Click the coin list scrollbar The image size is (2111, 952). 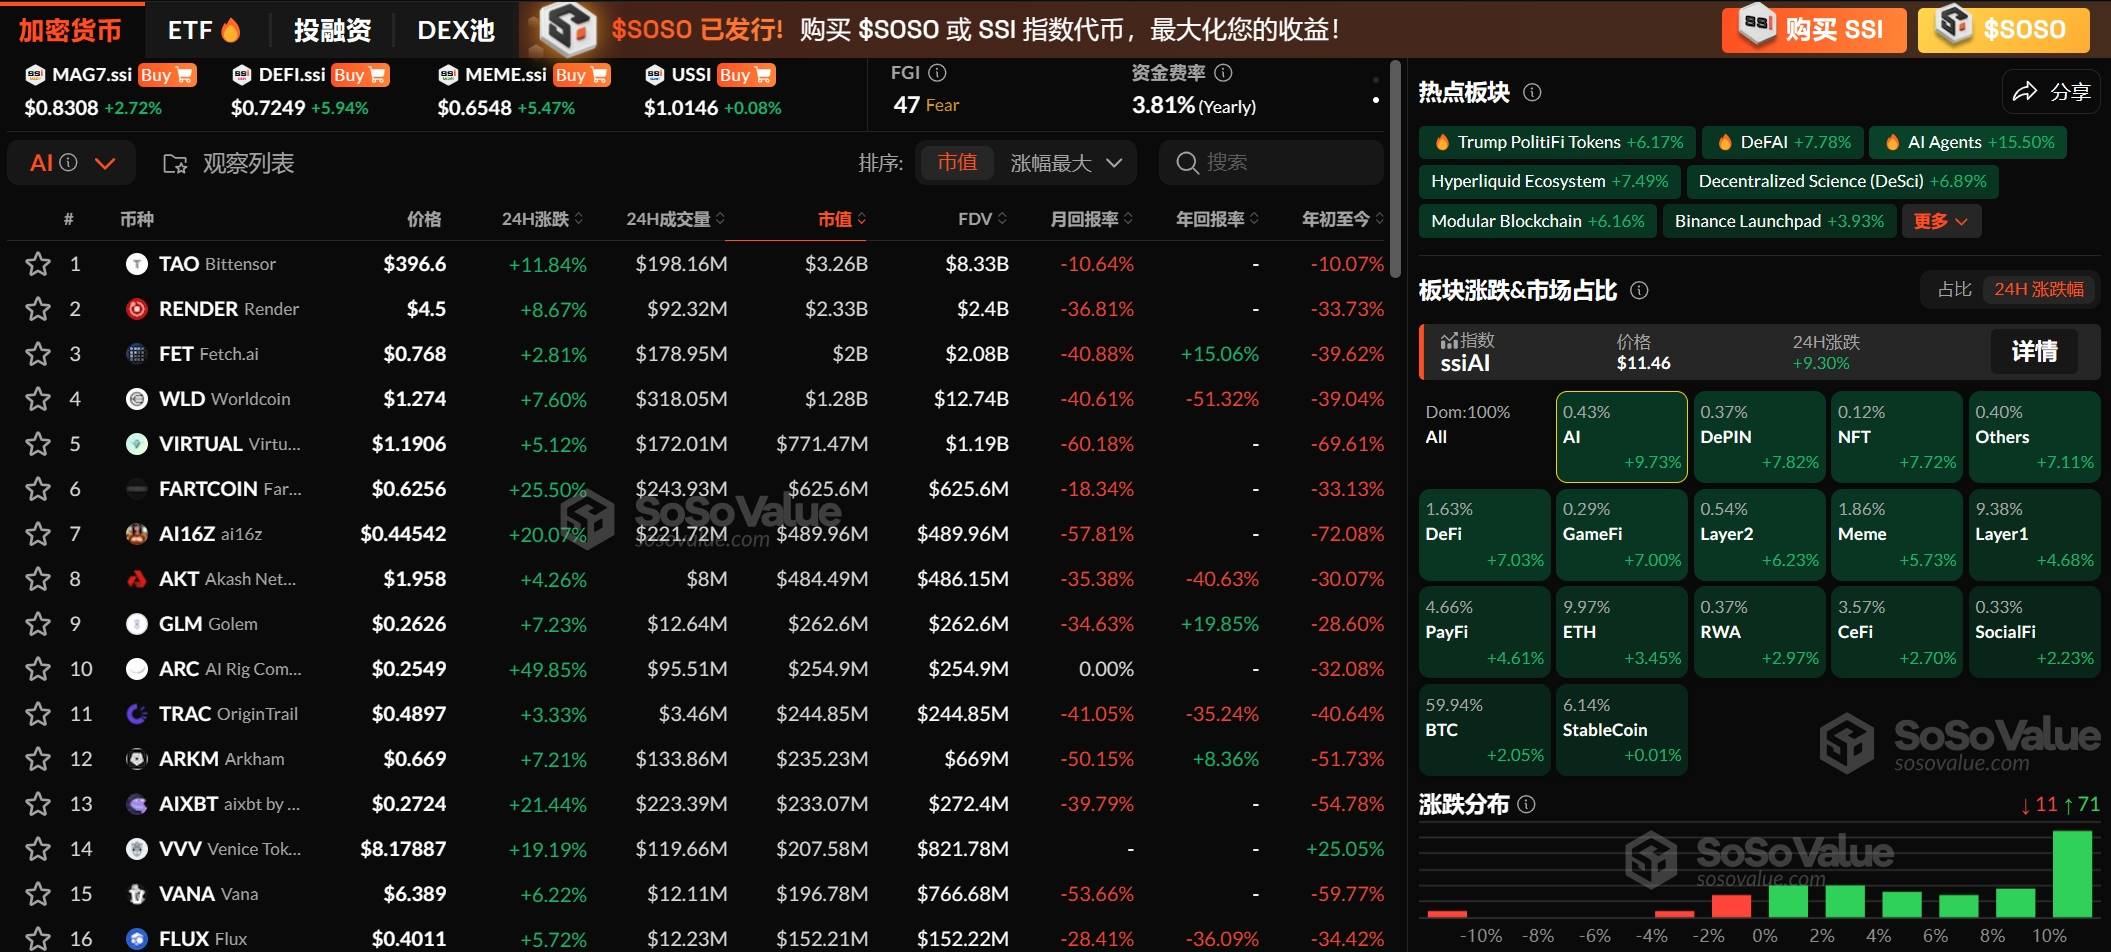tap(1396, 170)
